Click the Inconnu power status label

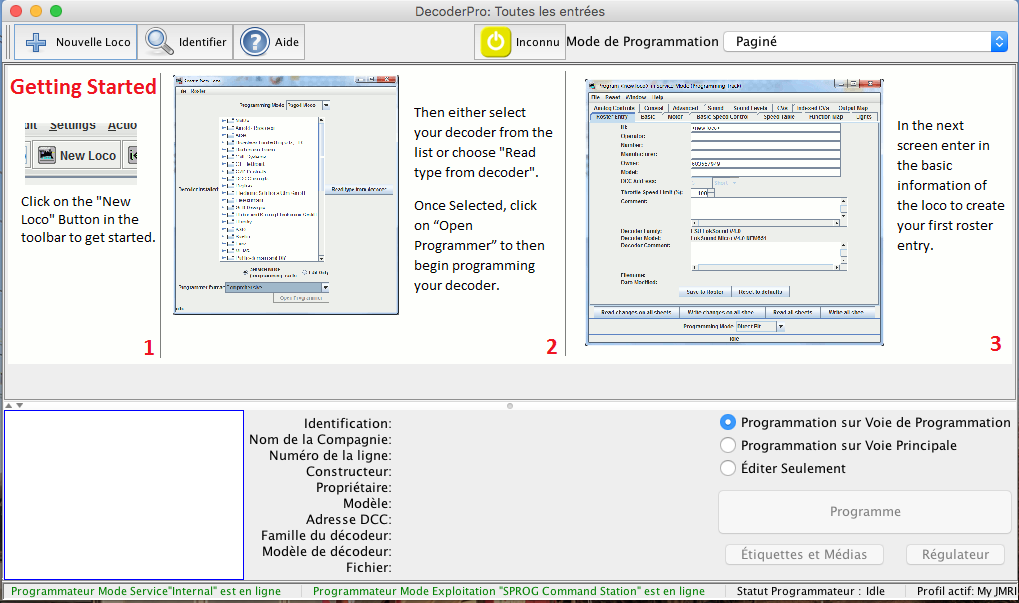tap(537, 42)
